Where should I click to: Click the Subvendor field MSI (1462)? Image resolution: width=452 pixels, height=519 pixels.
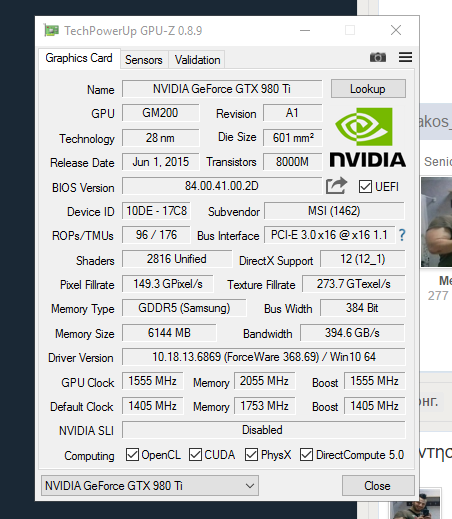334,211
